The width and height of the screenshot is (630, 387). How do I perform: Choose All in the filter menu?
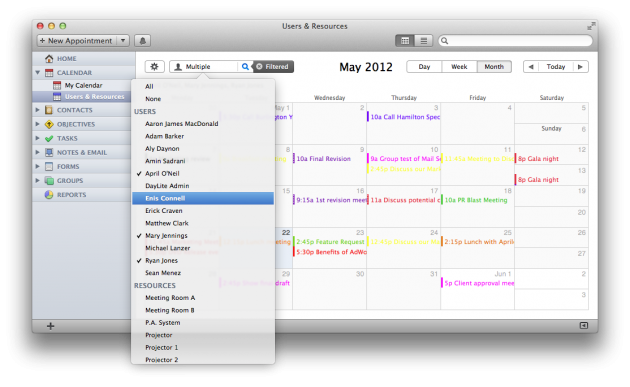(x=203, y=86)
